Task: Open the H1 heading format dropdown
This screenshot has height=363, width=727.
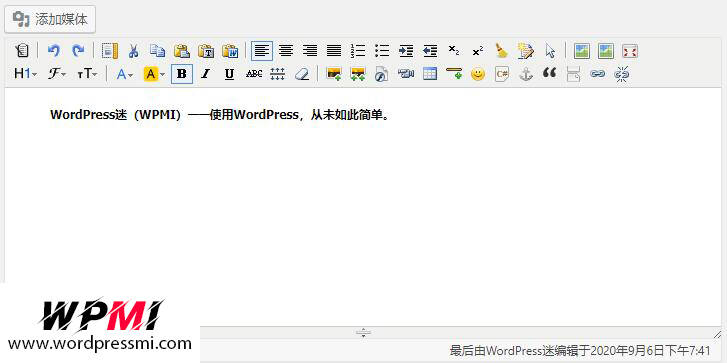Action: click(26, 74)
